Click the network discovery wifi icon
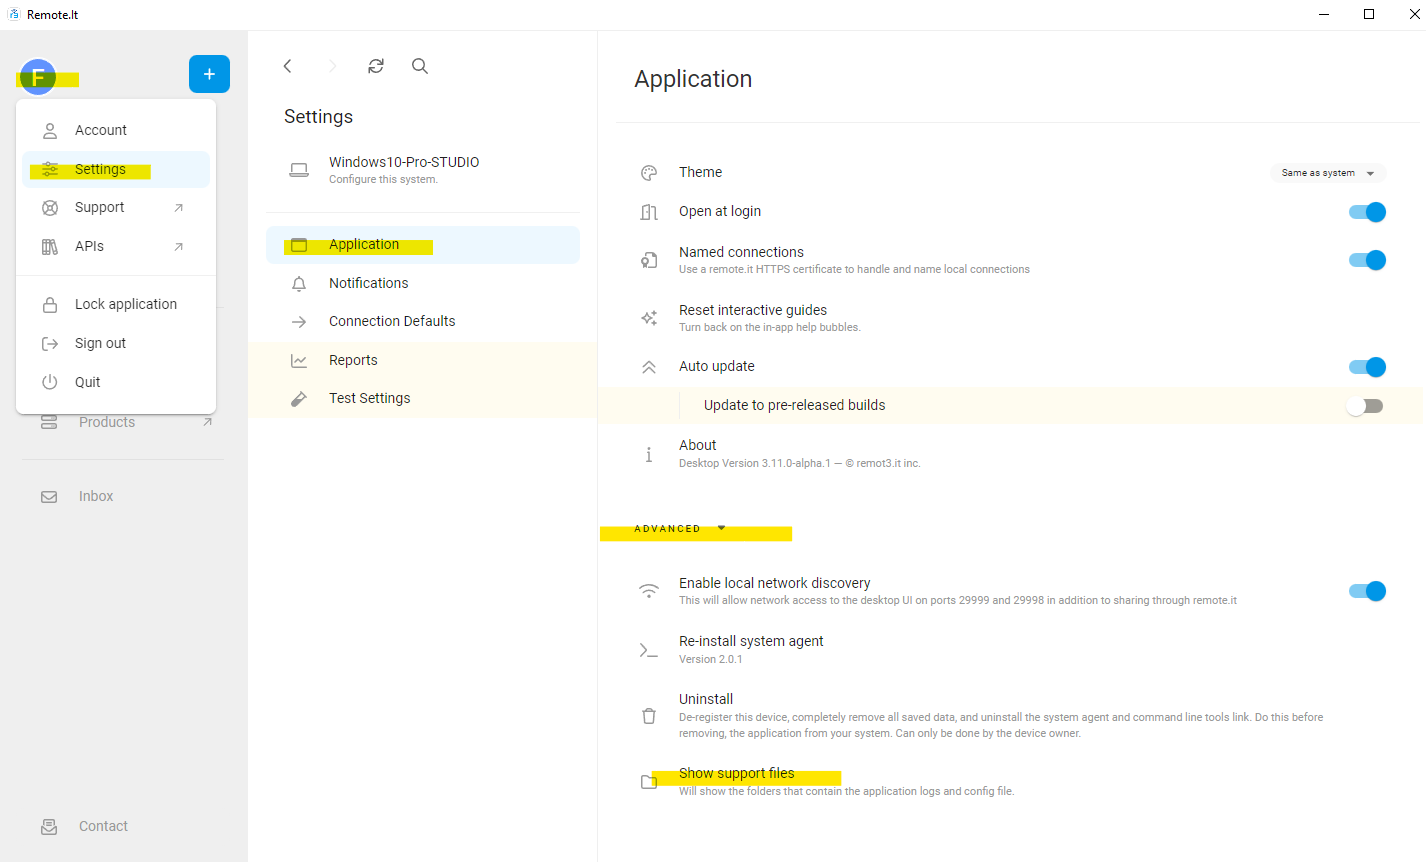Screen dimensions: 1426x862 [x=649, y=591]
